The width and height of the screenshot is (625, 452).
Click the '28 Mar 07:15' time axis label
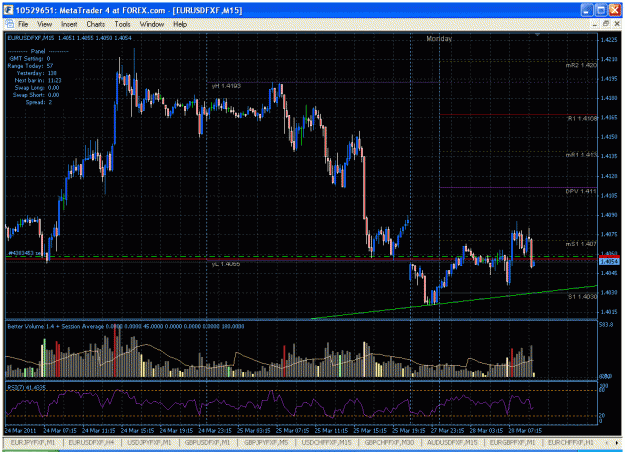click(x=525, y=430)
